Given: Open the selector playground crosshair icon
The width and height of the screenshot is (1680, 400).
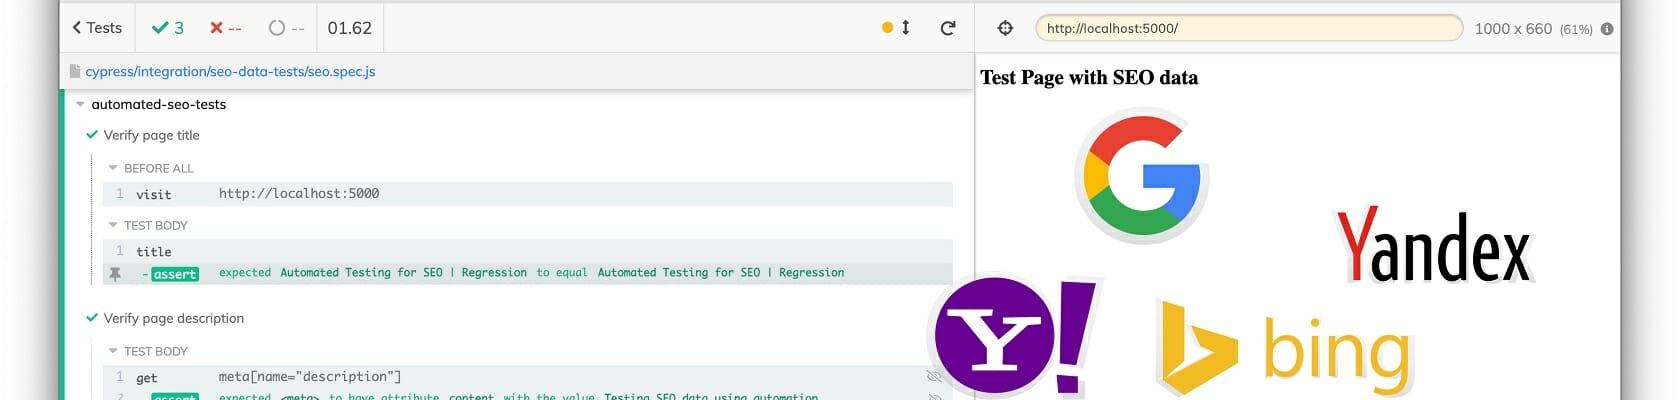Looking at the screenshot, I should tap(1005, 28).
